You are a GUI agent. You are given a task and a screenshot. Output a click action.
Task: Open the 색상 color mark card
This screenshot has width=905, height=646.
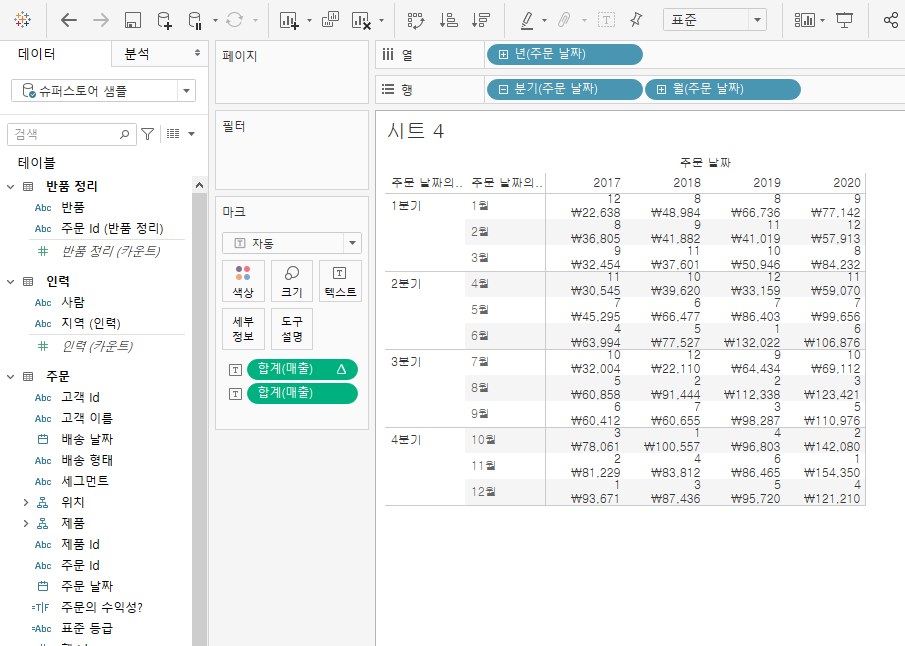[x=243, y=281]
